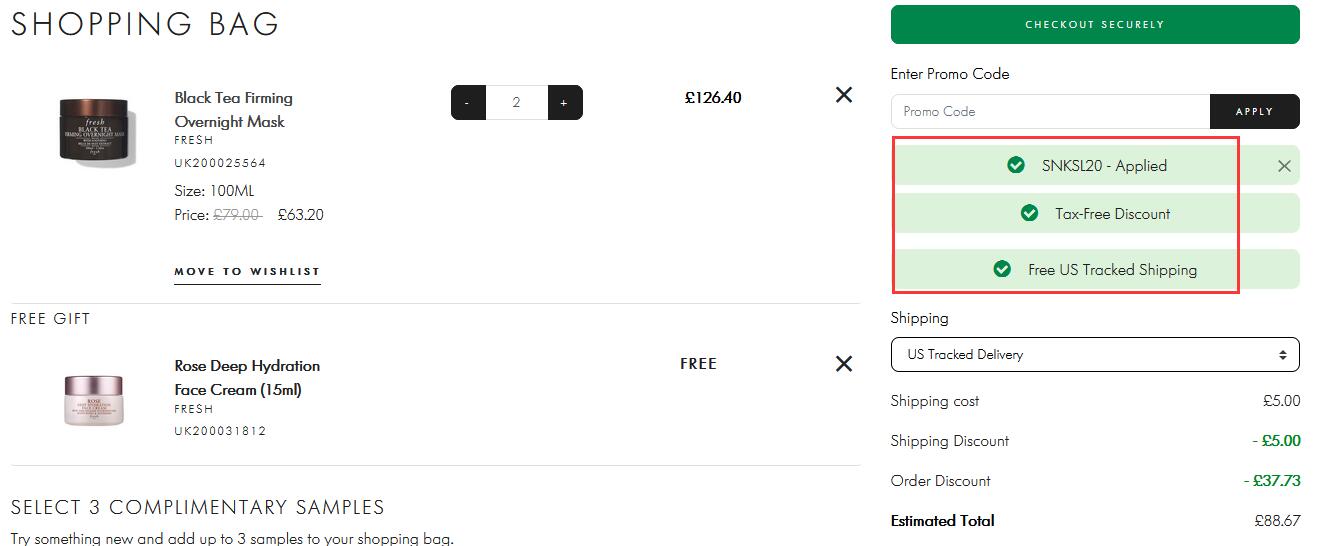This screenshot has width=1317, height=546.
Task: Click the Tax-Free Discount banner
Action: coord(1095,213)
